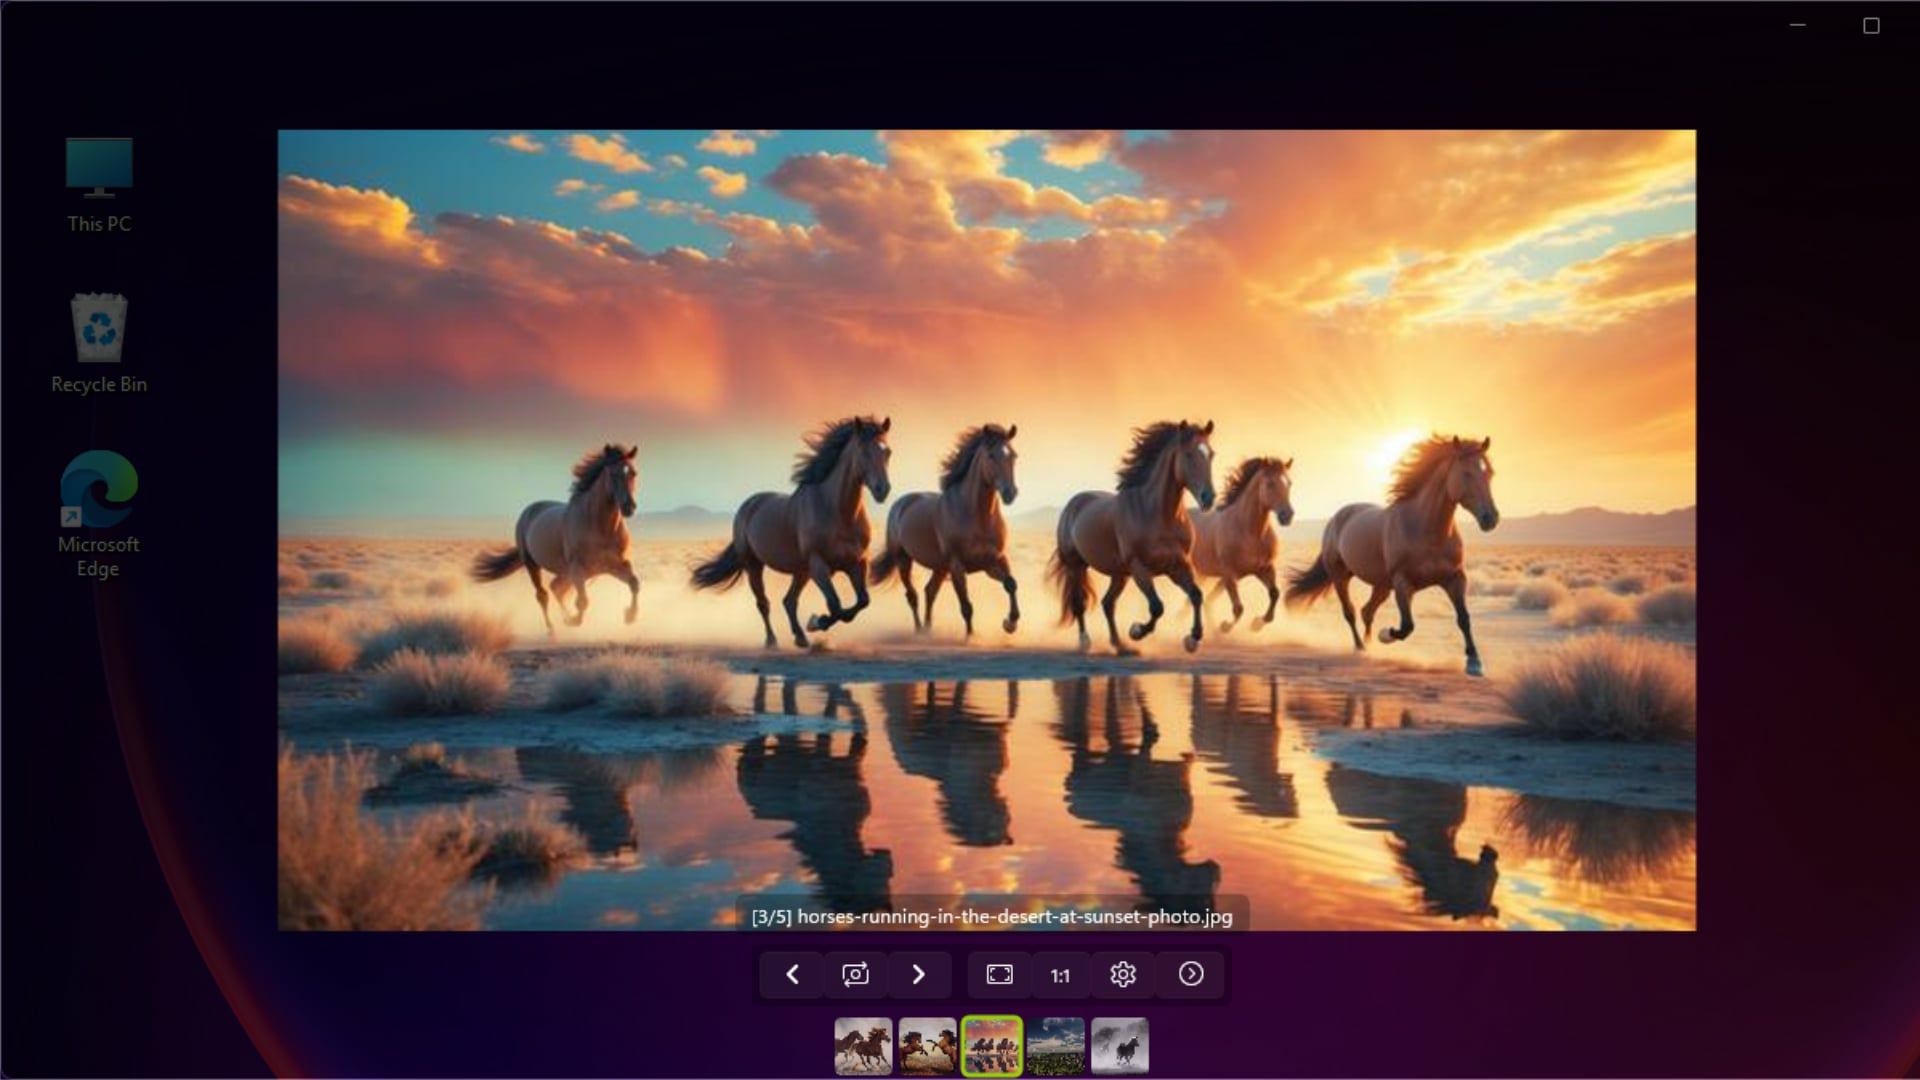Click the main horses sunset photo
Screen dimensions: 1920x1080
click(986, 500)
